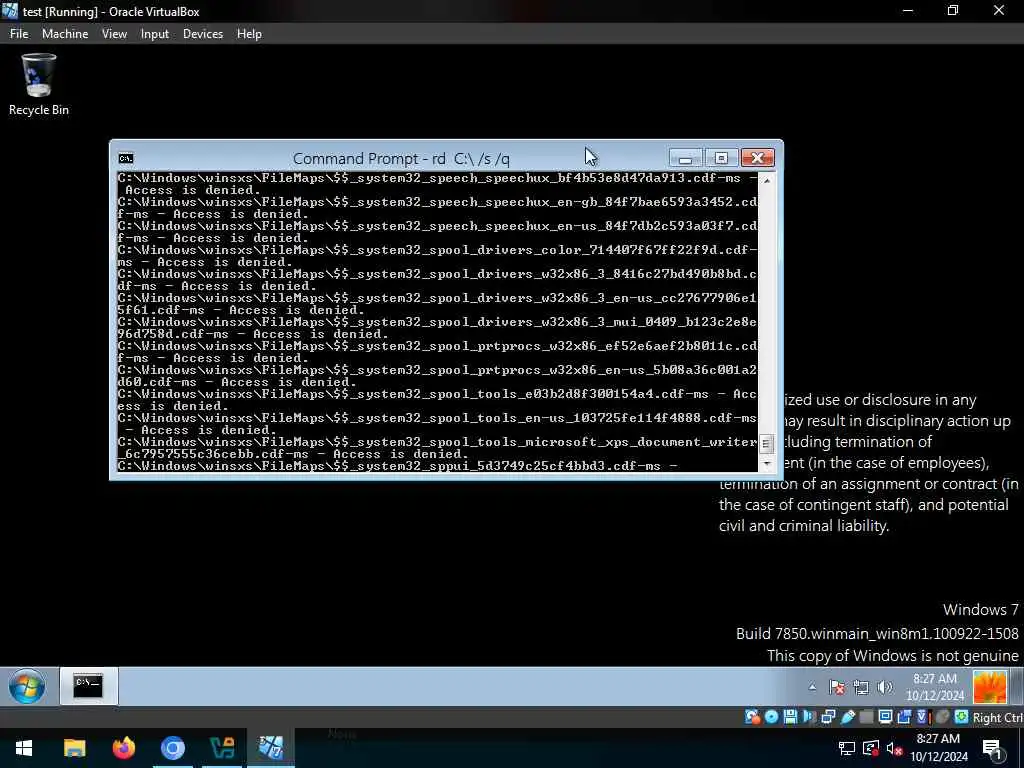Click the VirtualBox recording indicator

click(904, 717)
